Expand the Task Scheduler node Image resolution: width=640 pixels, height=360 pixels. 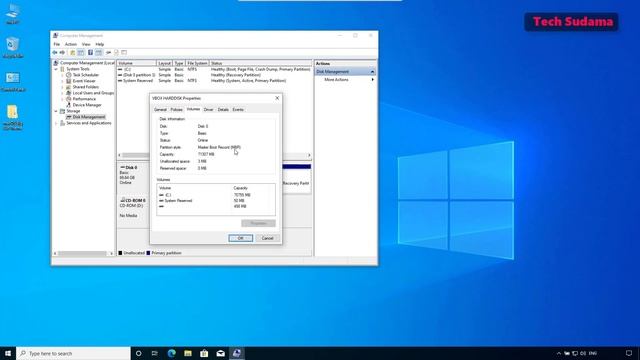[x=62, y=75]
